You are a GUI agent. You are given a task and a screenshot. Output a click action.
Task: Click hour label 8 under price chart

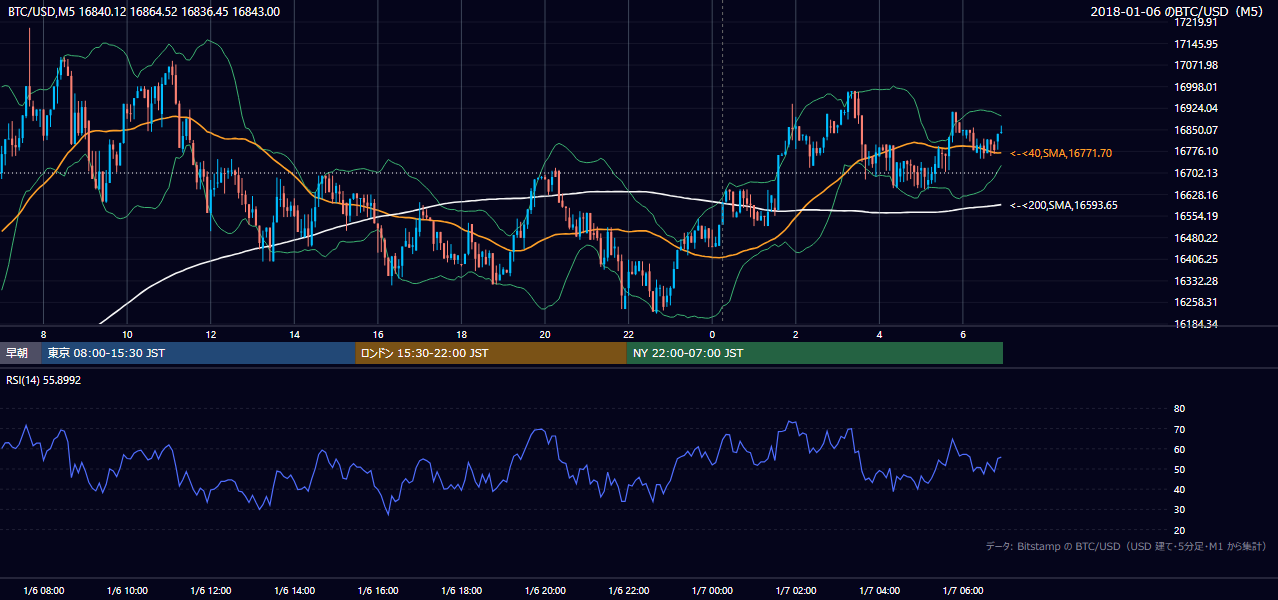[x=43, y=334]
